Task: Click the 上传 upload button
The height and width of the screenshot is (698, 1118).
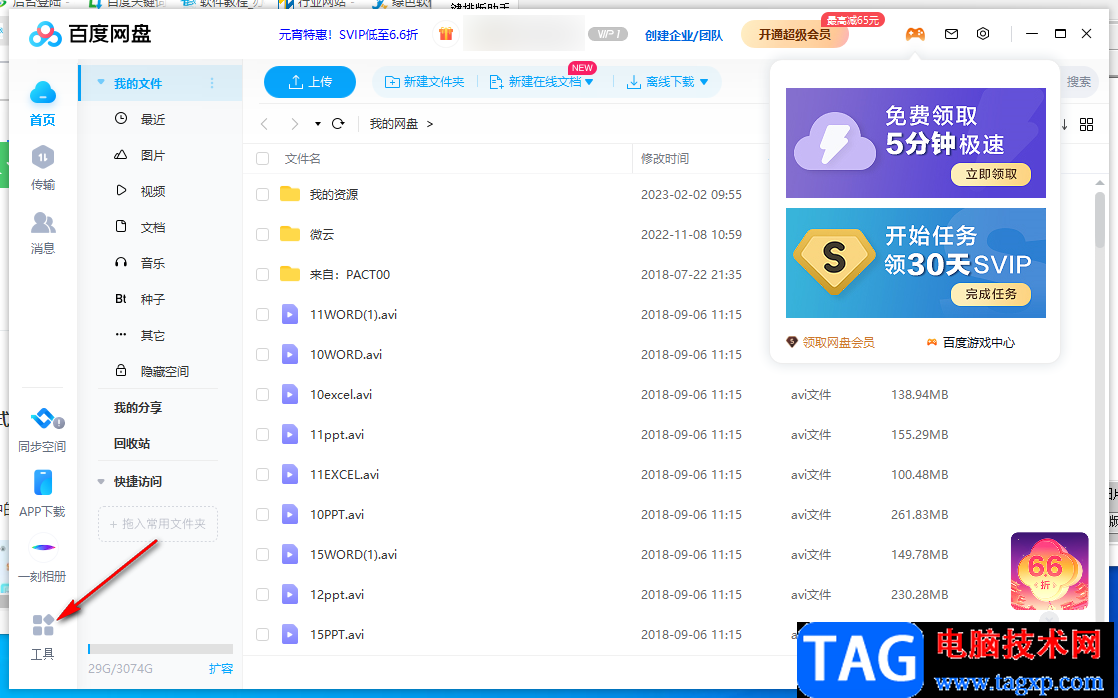Action: pos(309,82)
